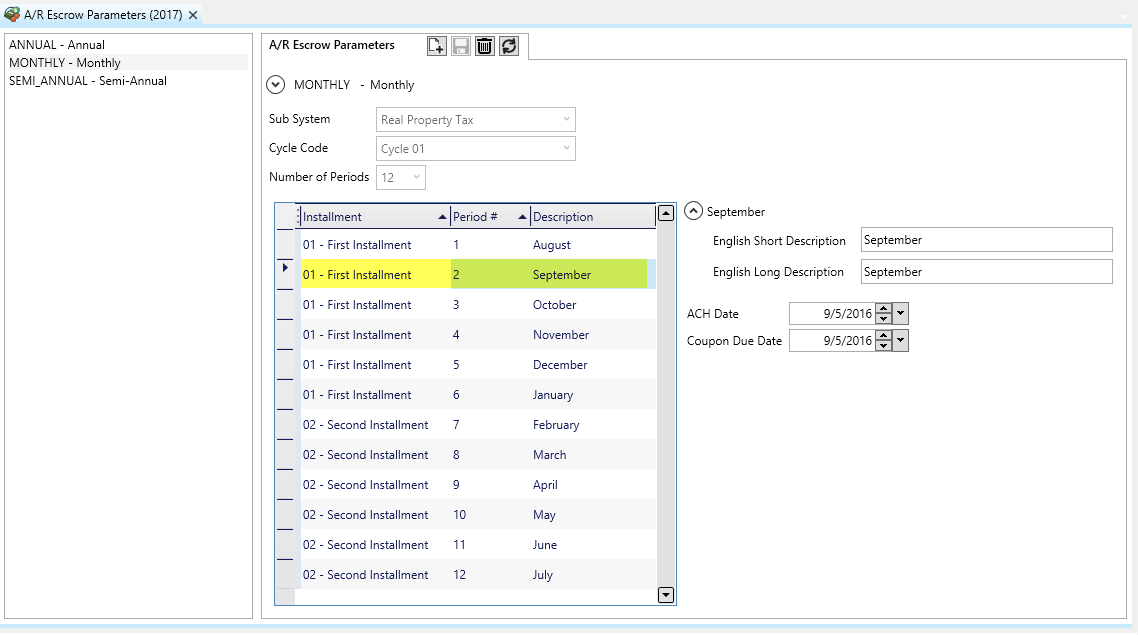Open the Sub System dropdown

tap(566, 120)
